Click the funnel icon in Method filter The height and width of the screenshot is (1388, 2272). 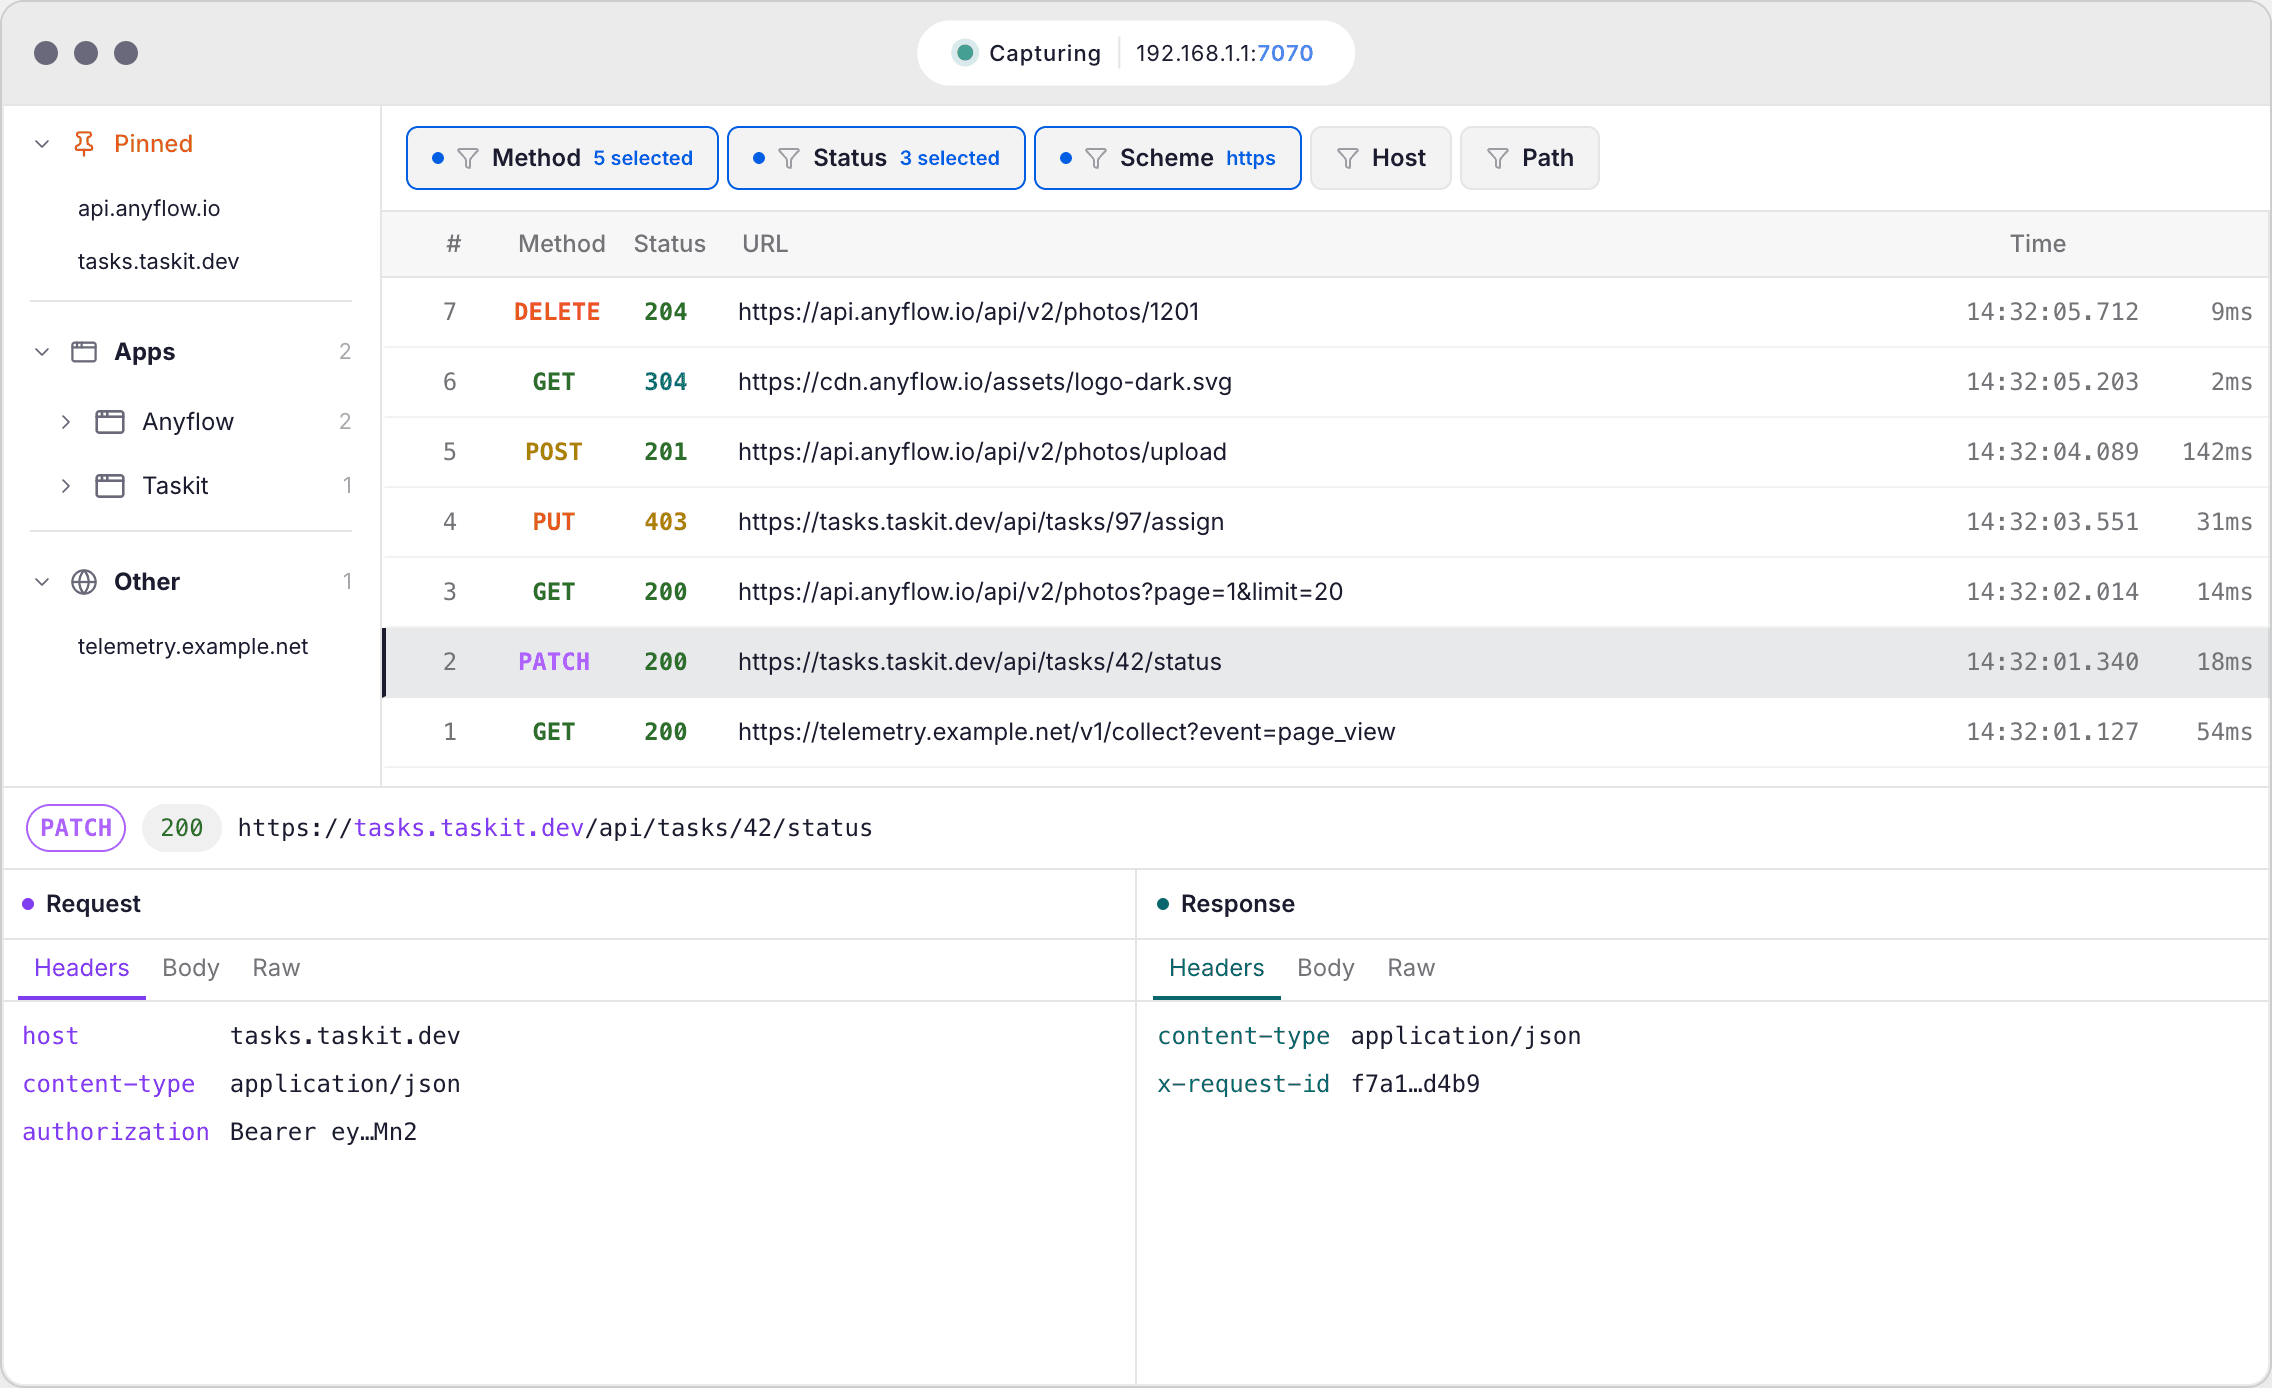(468, 158)
